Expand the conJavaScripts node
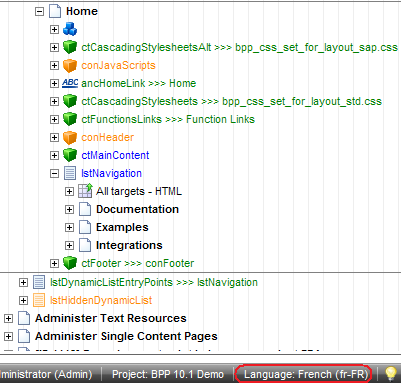Image resolution: width=401 pixels, height=383 pixels. coord(54,65)
